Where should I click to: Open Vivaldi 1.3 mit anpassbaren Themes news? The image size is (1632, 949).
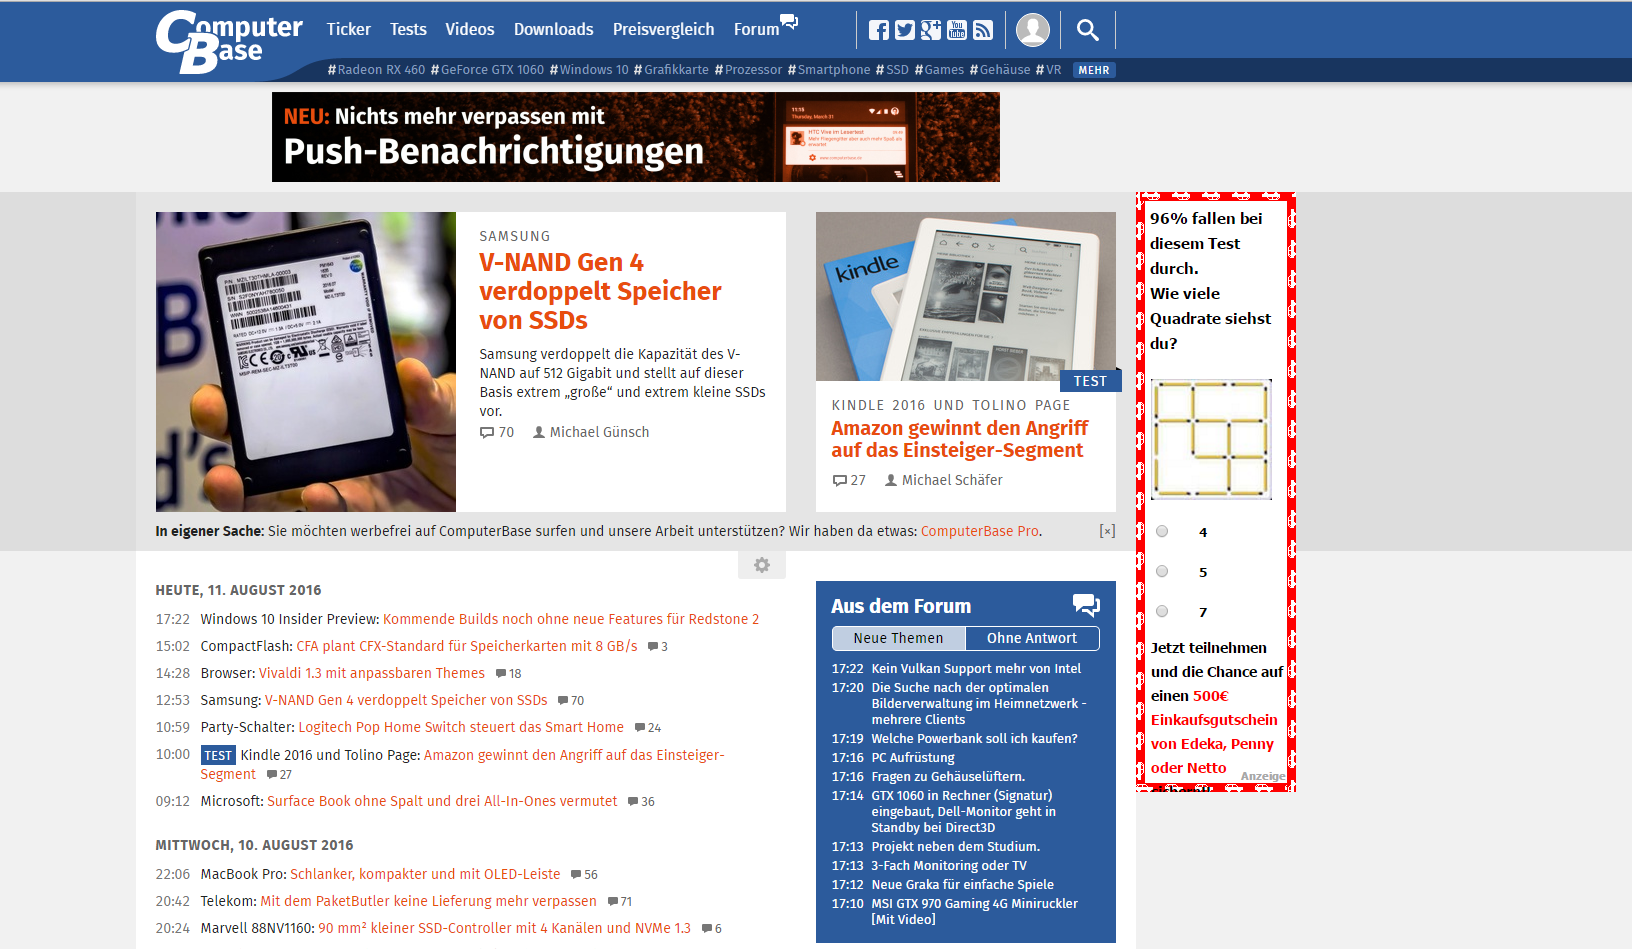[372, 673]
